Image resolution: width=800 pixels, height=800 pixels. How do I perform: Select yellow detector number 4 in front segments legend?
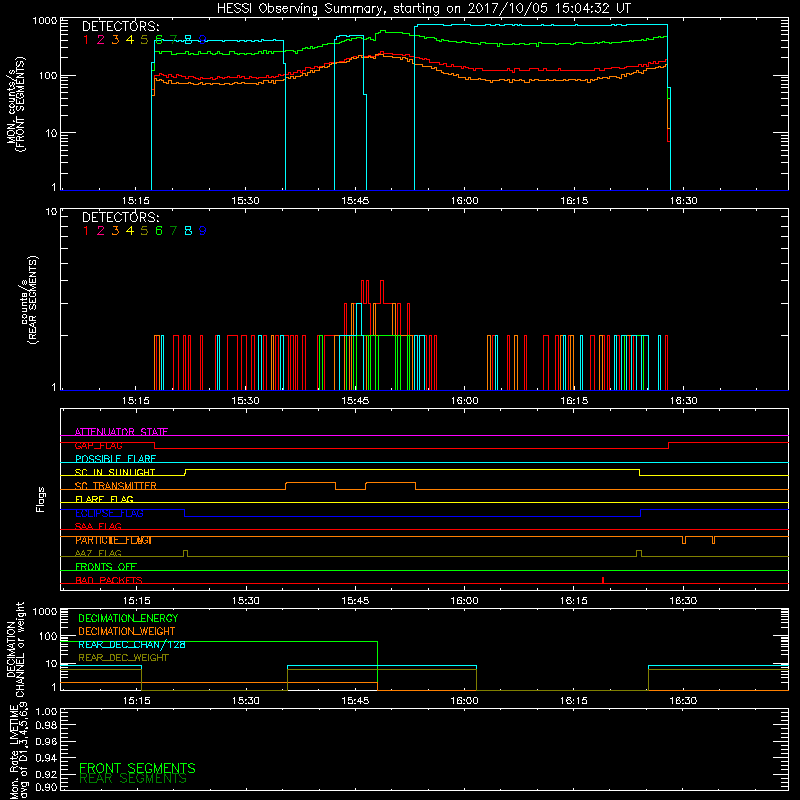click(x=130, y=40)
